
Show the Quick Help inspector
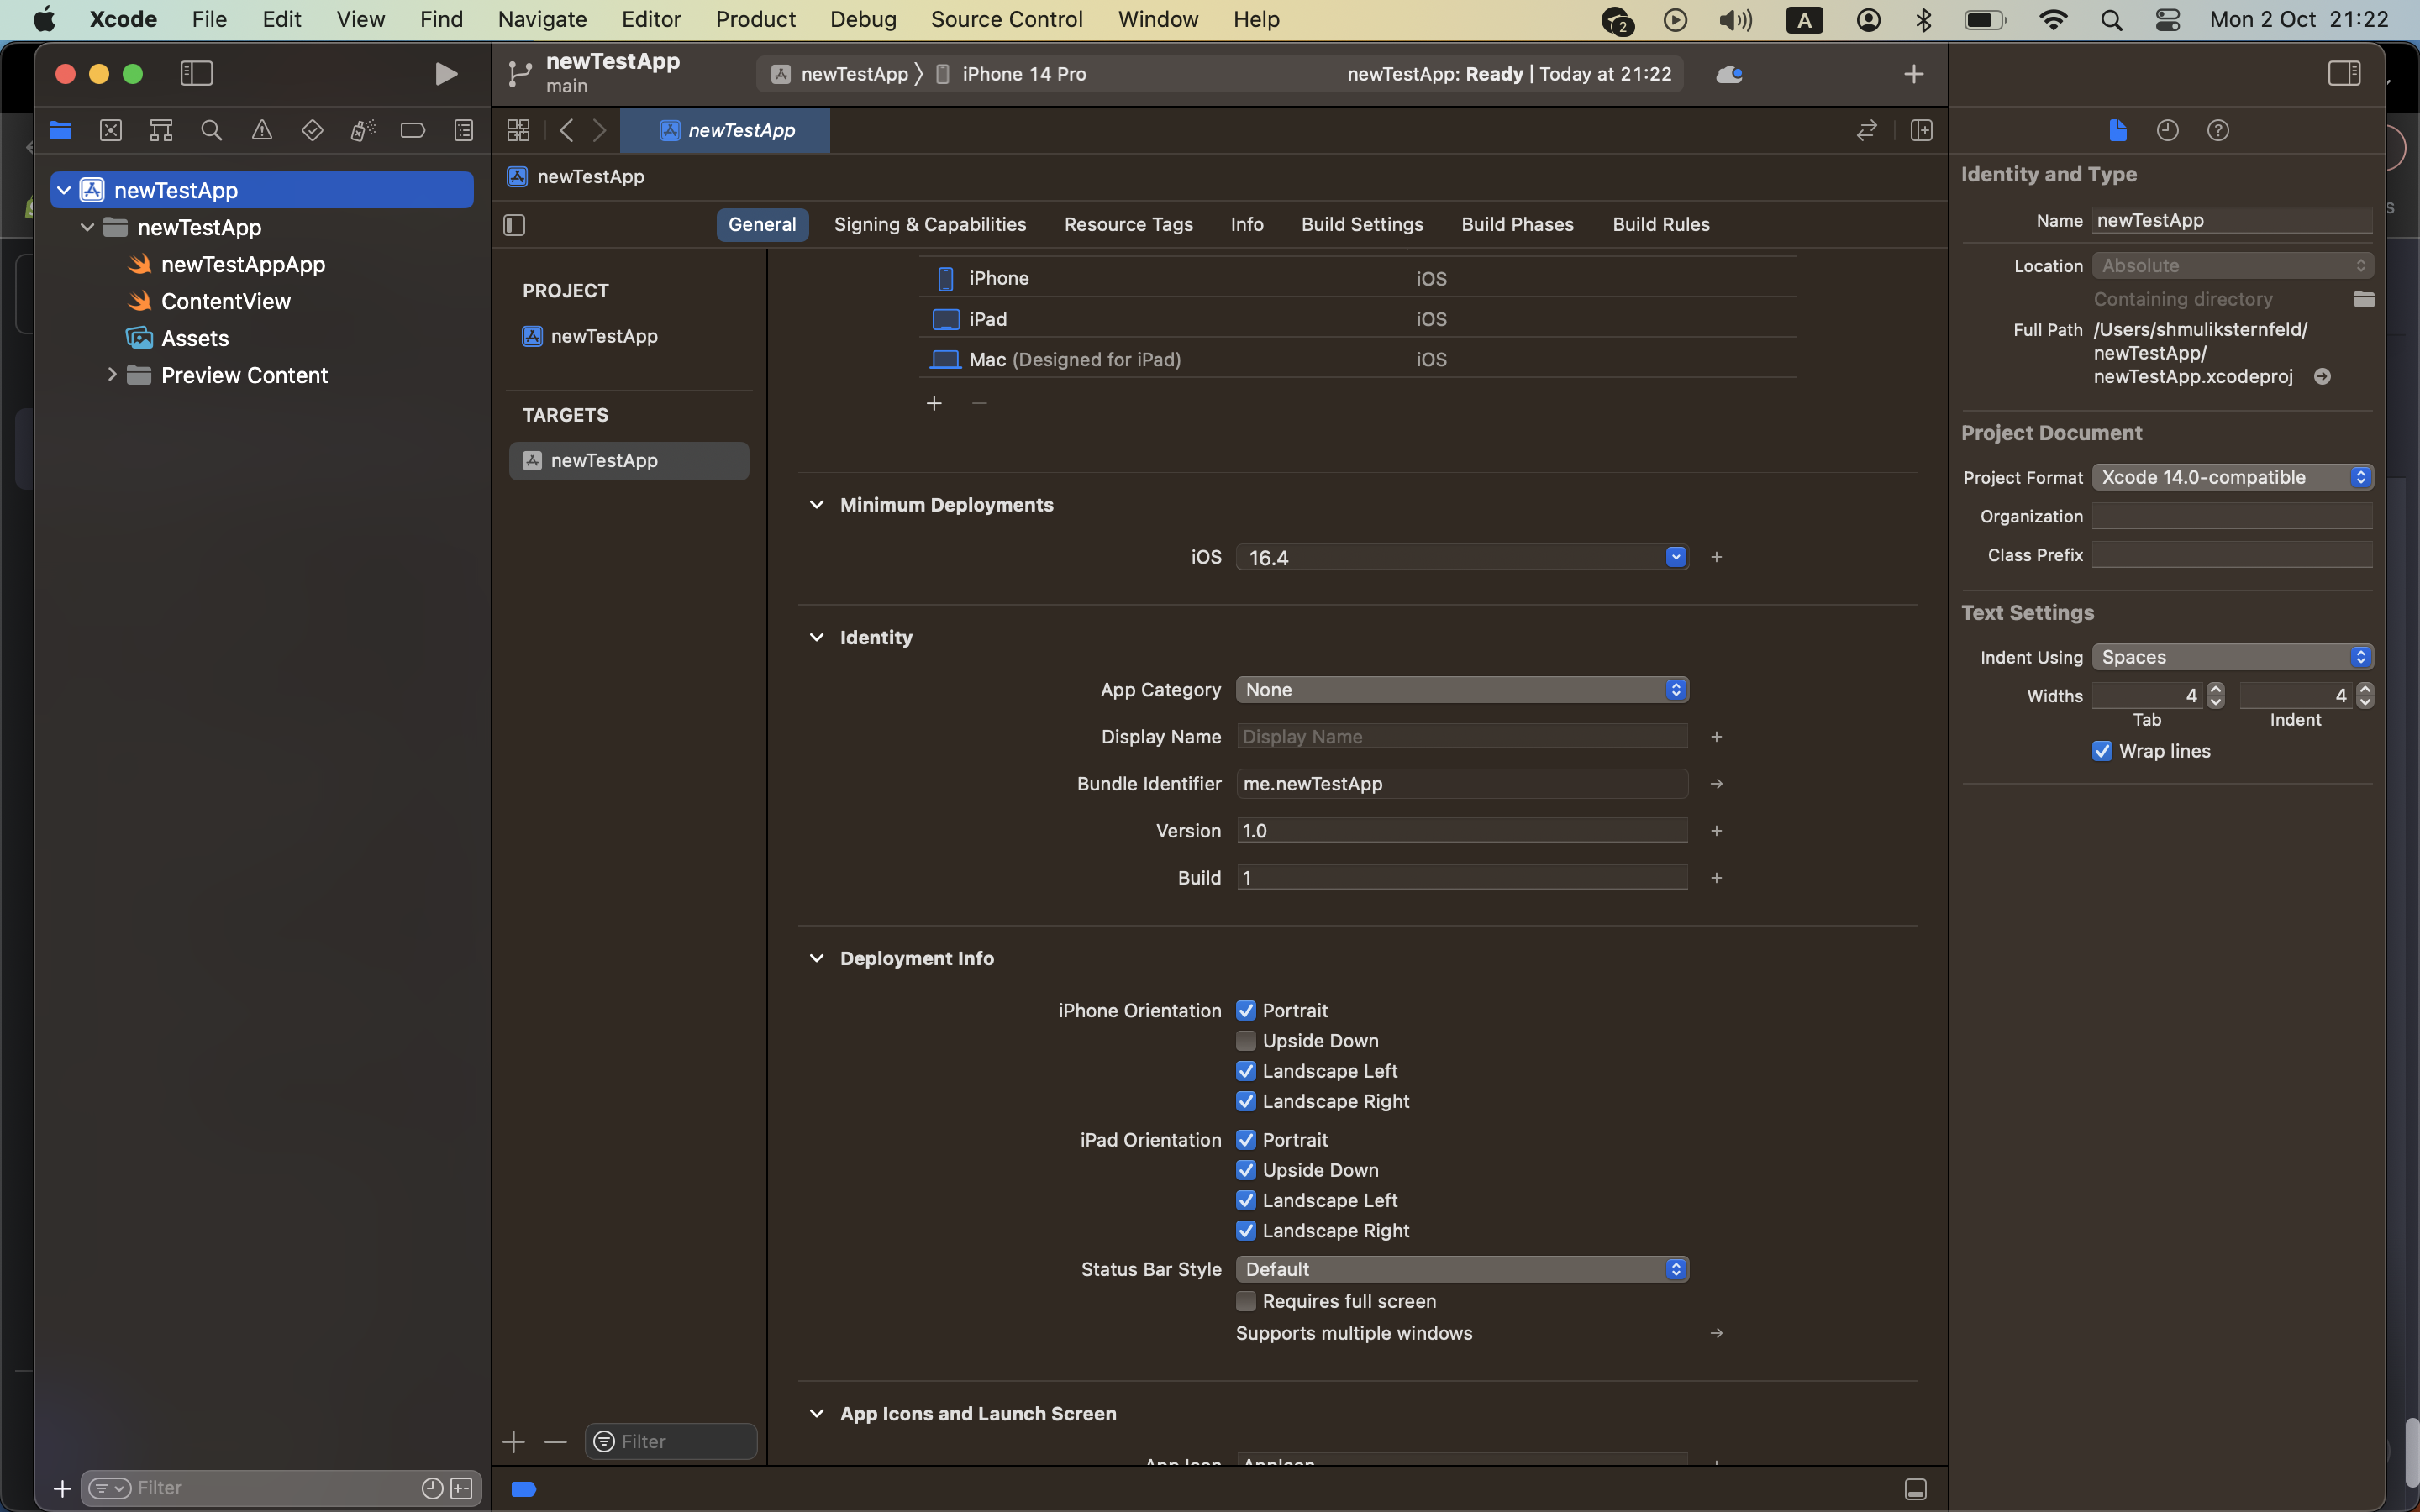click(x=2218, y=130)
